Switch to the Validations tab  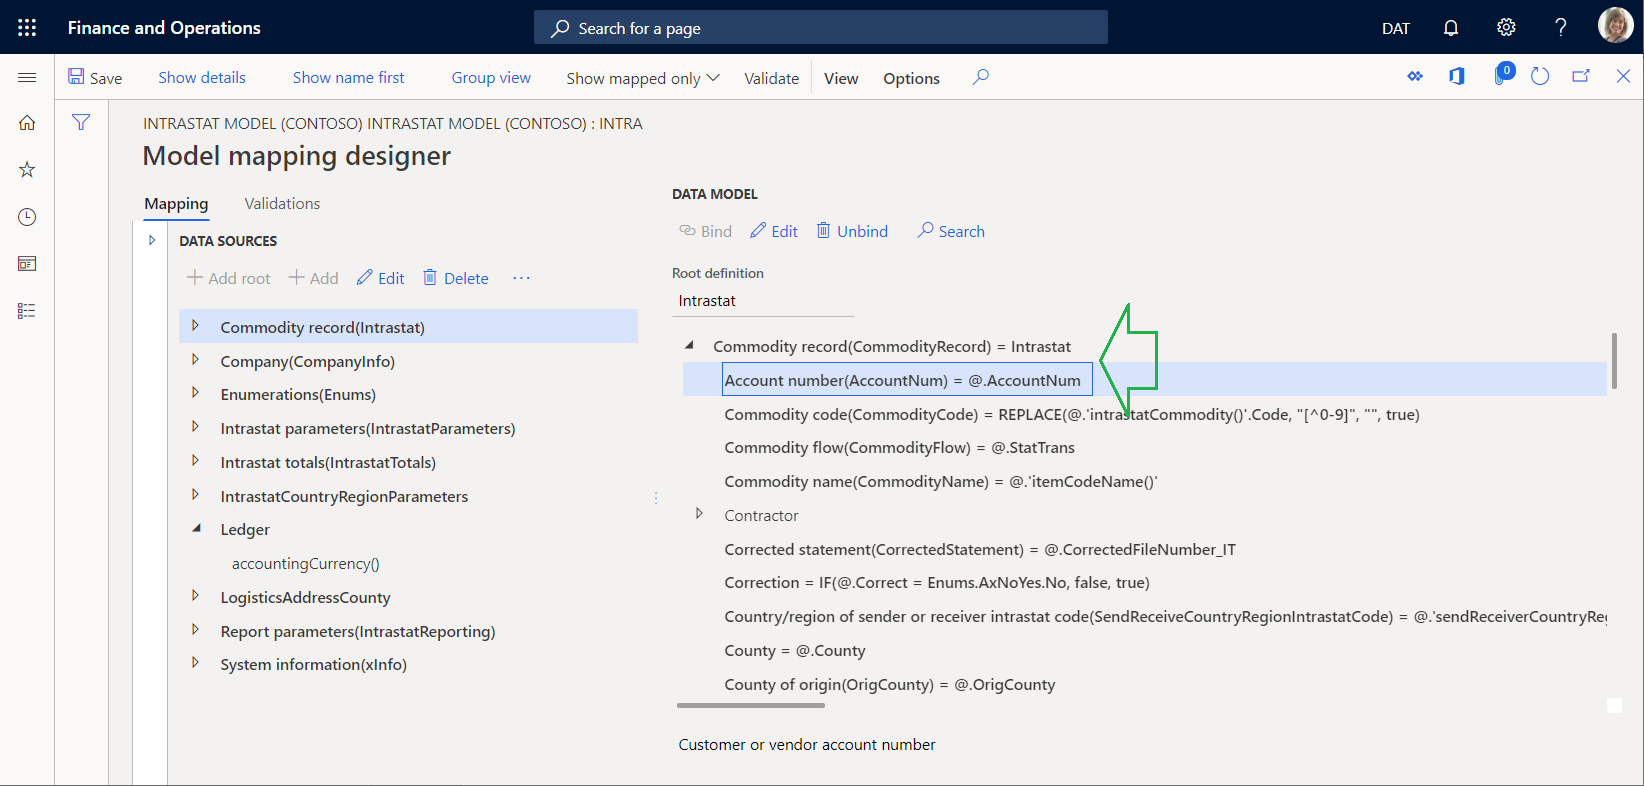click(282, 203)
